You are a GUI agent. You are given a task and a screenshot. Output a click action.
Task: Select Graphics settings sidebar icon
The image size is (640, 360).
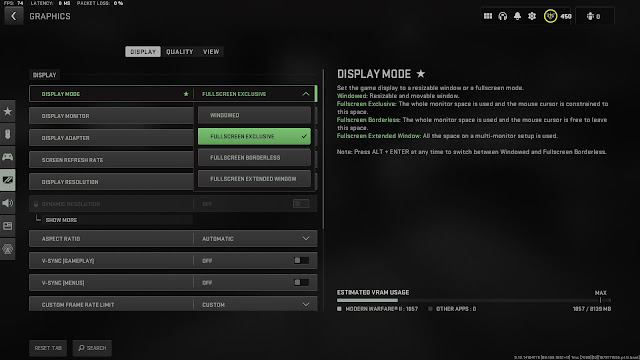(8, 180)
